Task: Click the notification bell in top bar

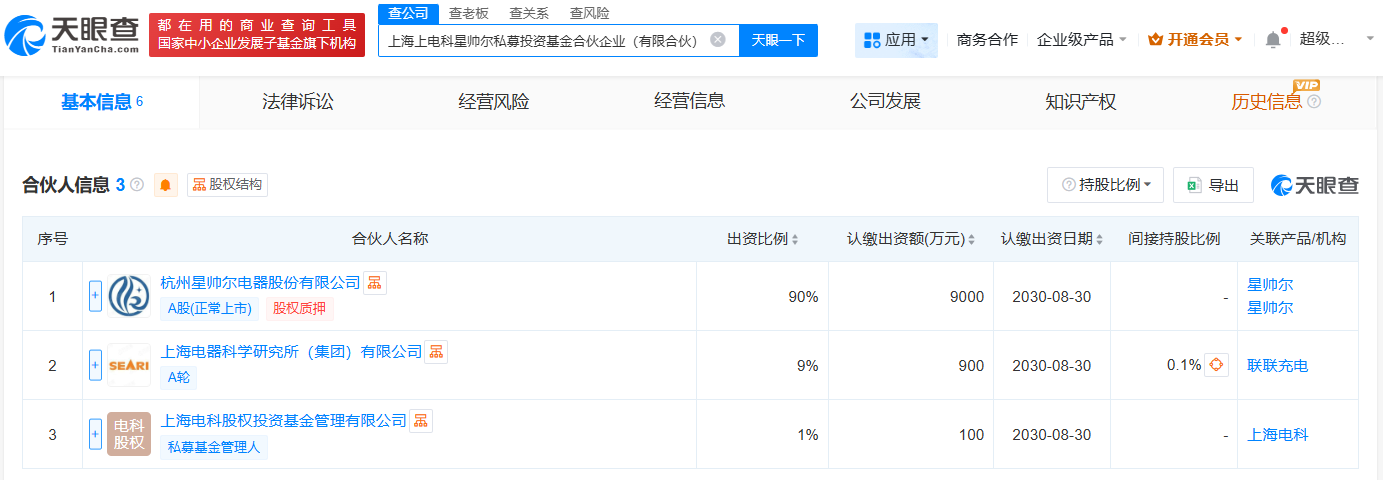Action: click(1273, 40)
